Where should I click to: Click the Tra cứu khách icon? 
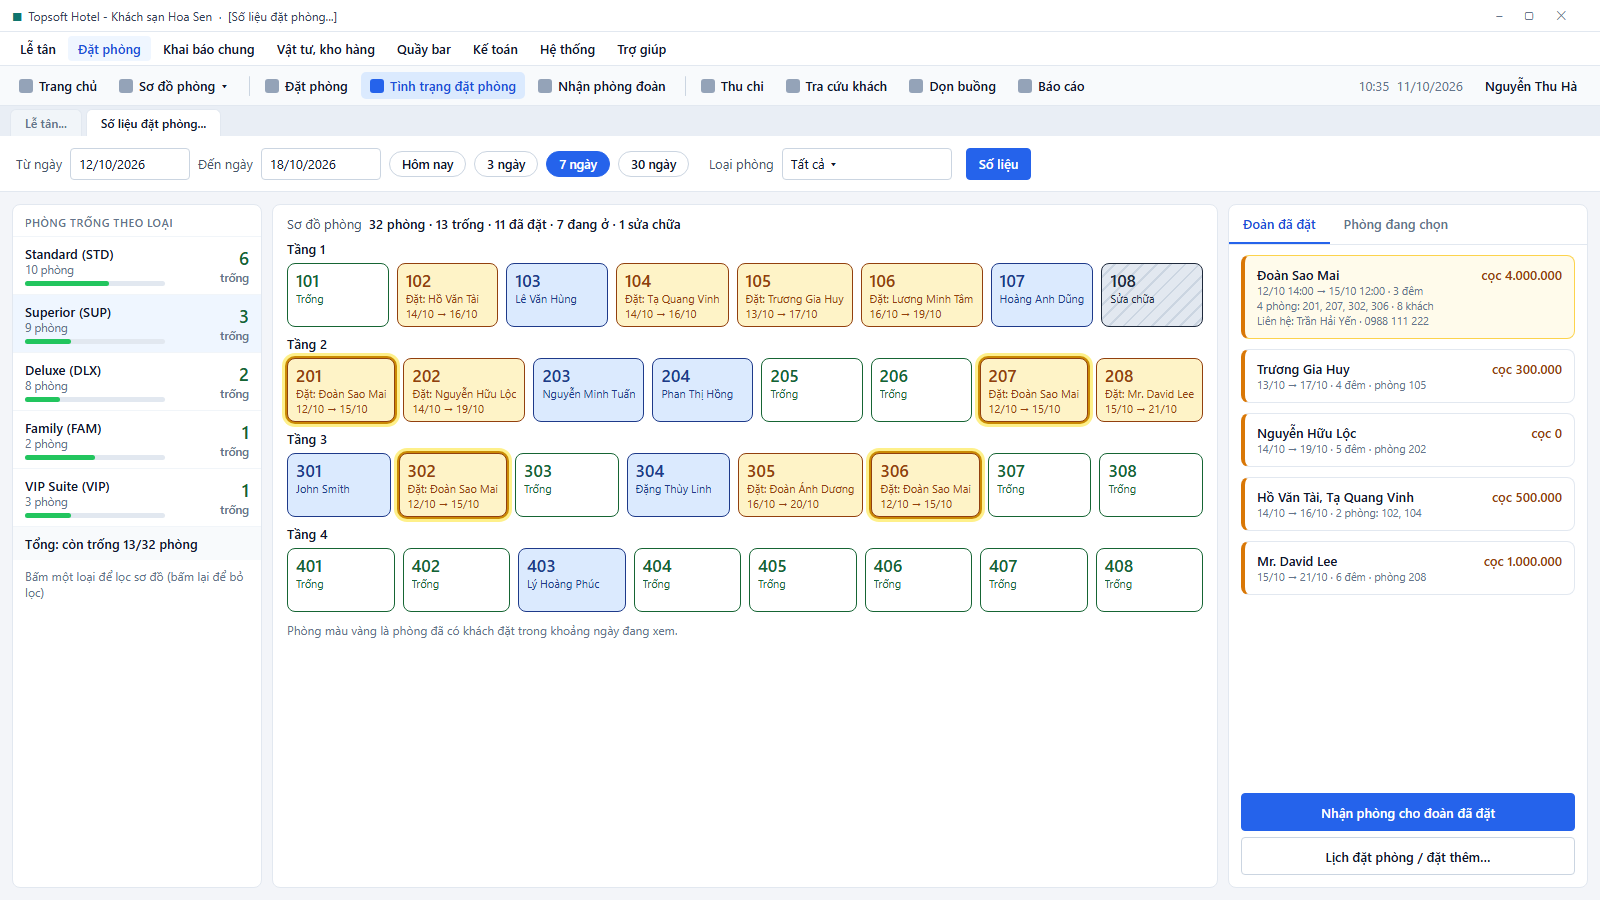[793, 86]
